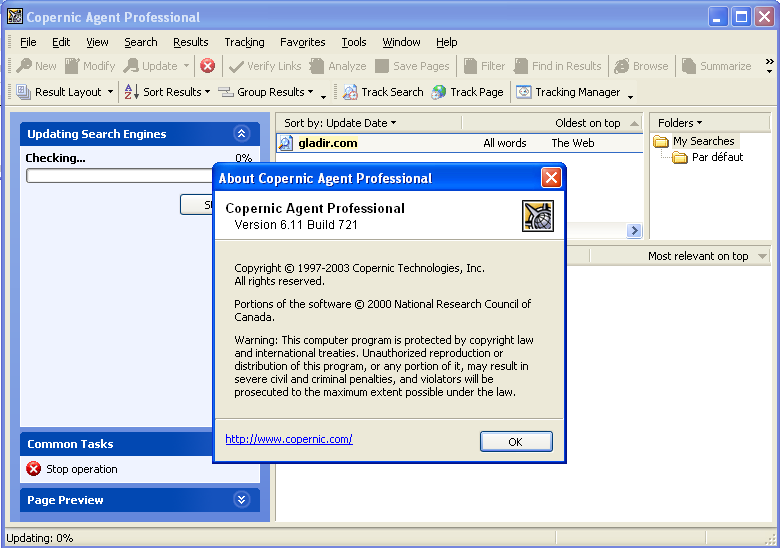Click the Verify Links toolbar button
The height and width of the screenshot is (548, 780).
point(265,66)
